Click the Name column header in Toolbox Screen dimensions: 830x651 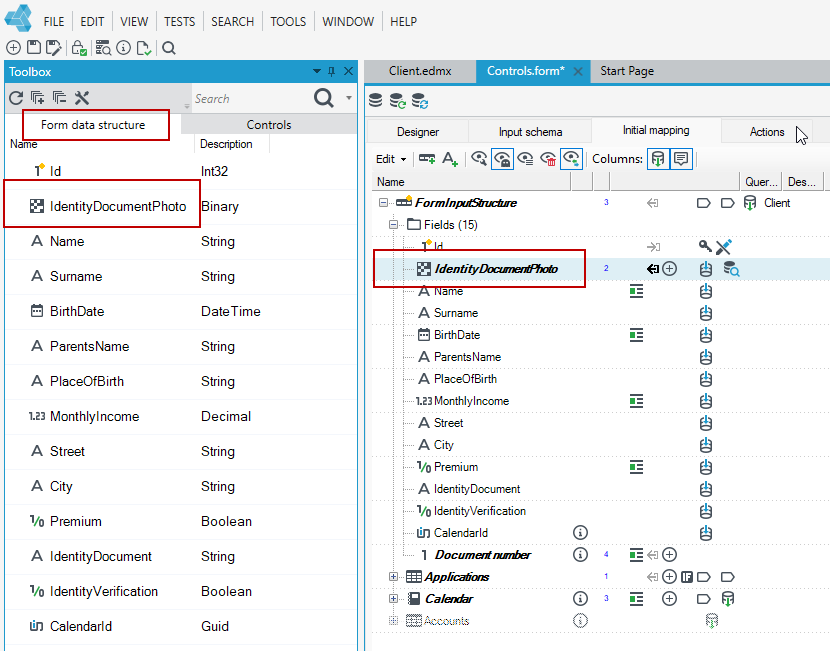[x=100, y=144]
